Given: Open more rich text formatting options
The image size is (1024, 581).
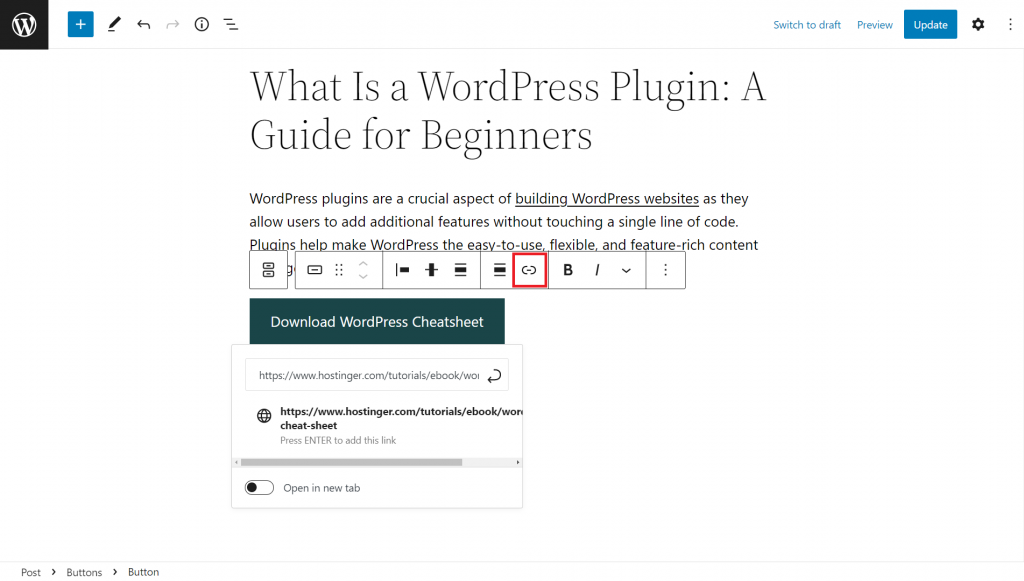Looking at the screenshot, I should (626, 269).
